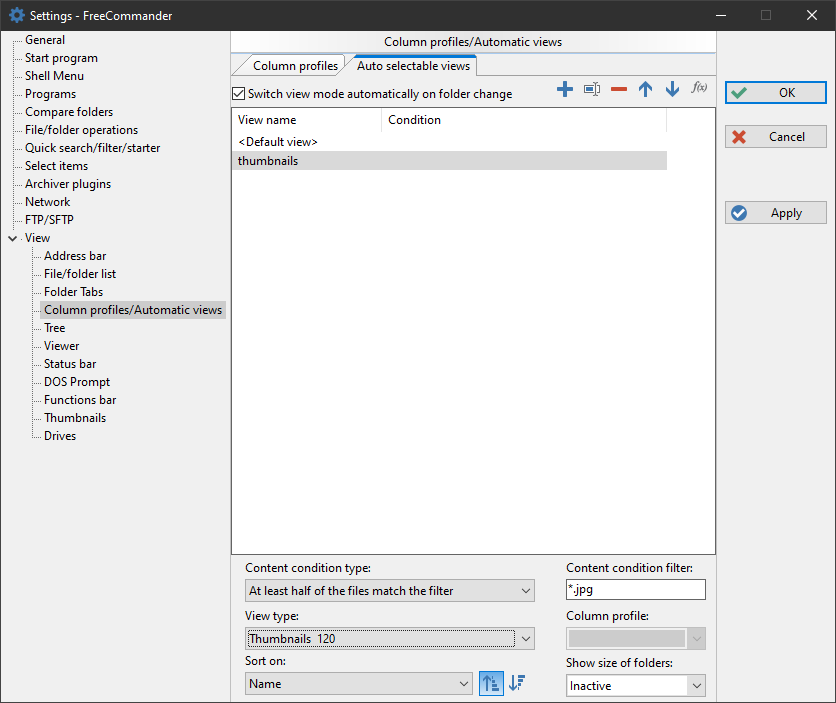Remove selected view with red minus icon

tap(619, 89)
